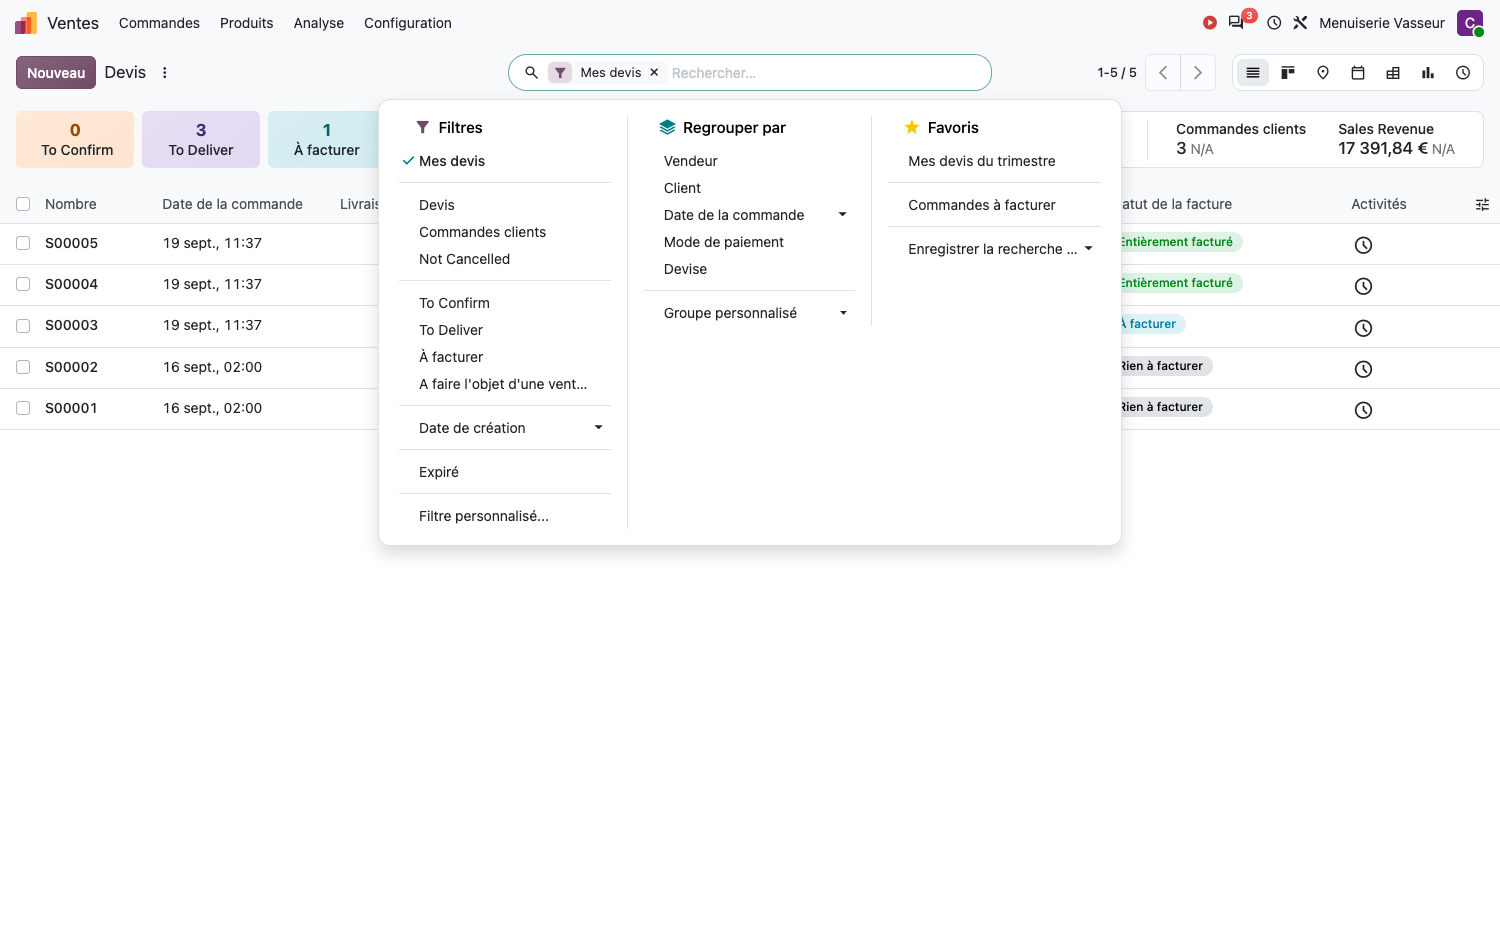Open the activity view clock icon
This screenshot has height=950, width=1500.
click(x=1463, y=73)
